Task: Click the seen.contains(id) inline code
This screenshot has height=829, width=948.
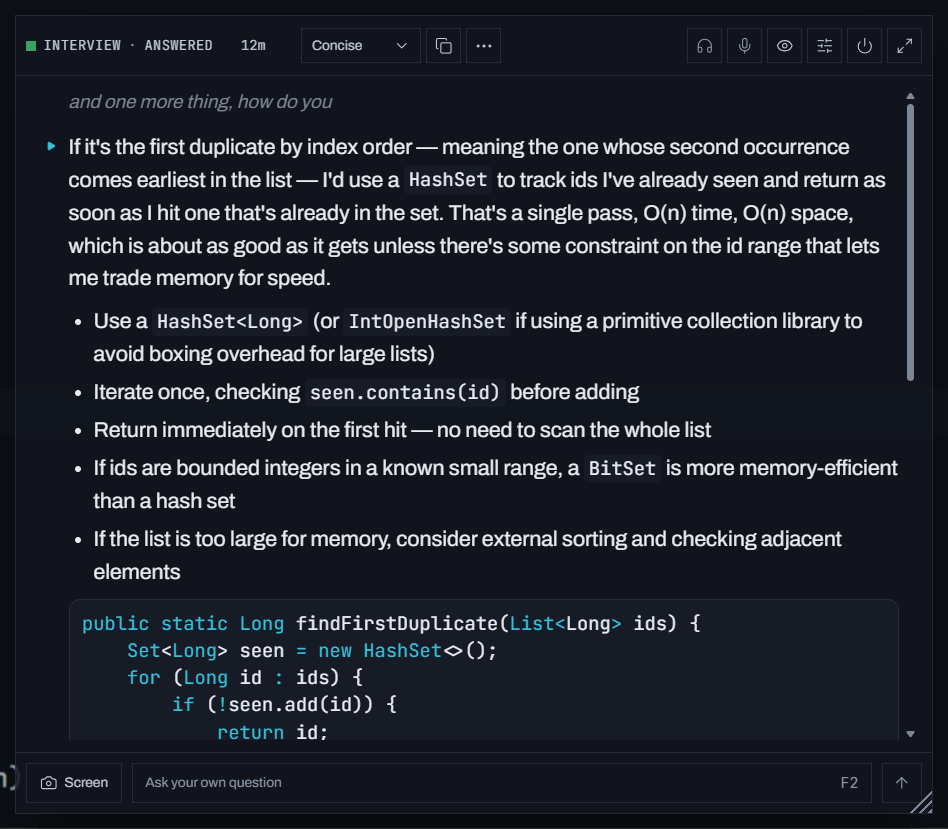Action: pos(404,392)
